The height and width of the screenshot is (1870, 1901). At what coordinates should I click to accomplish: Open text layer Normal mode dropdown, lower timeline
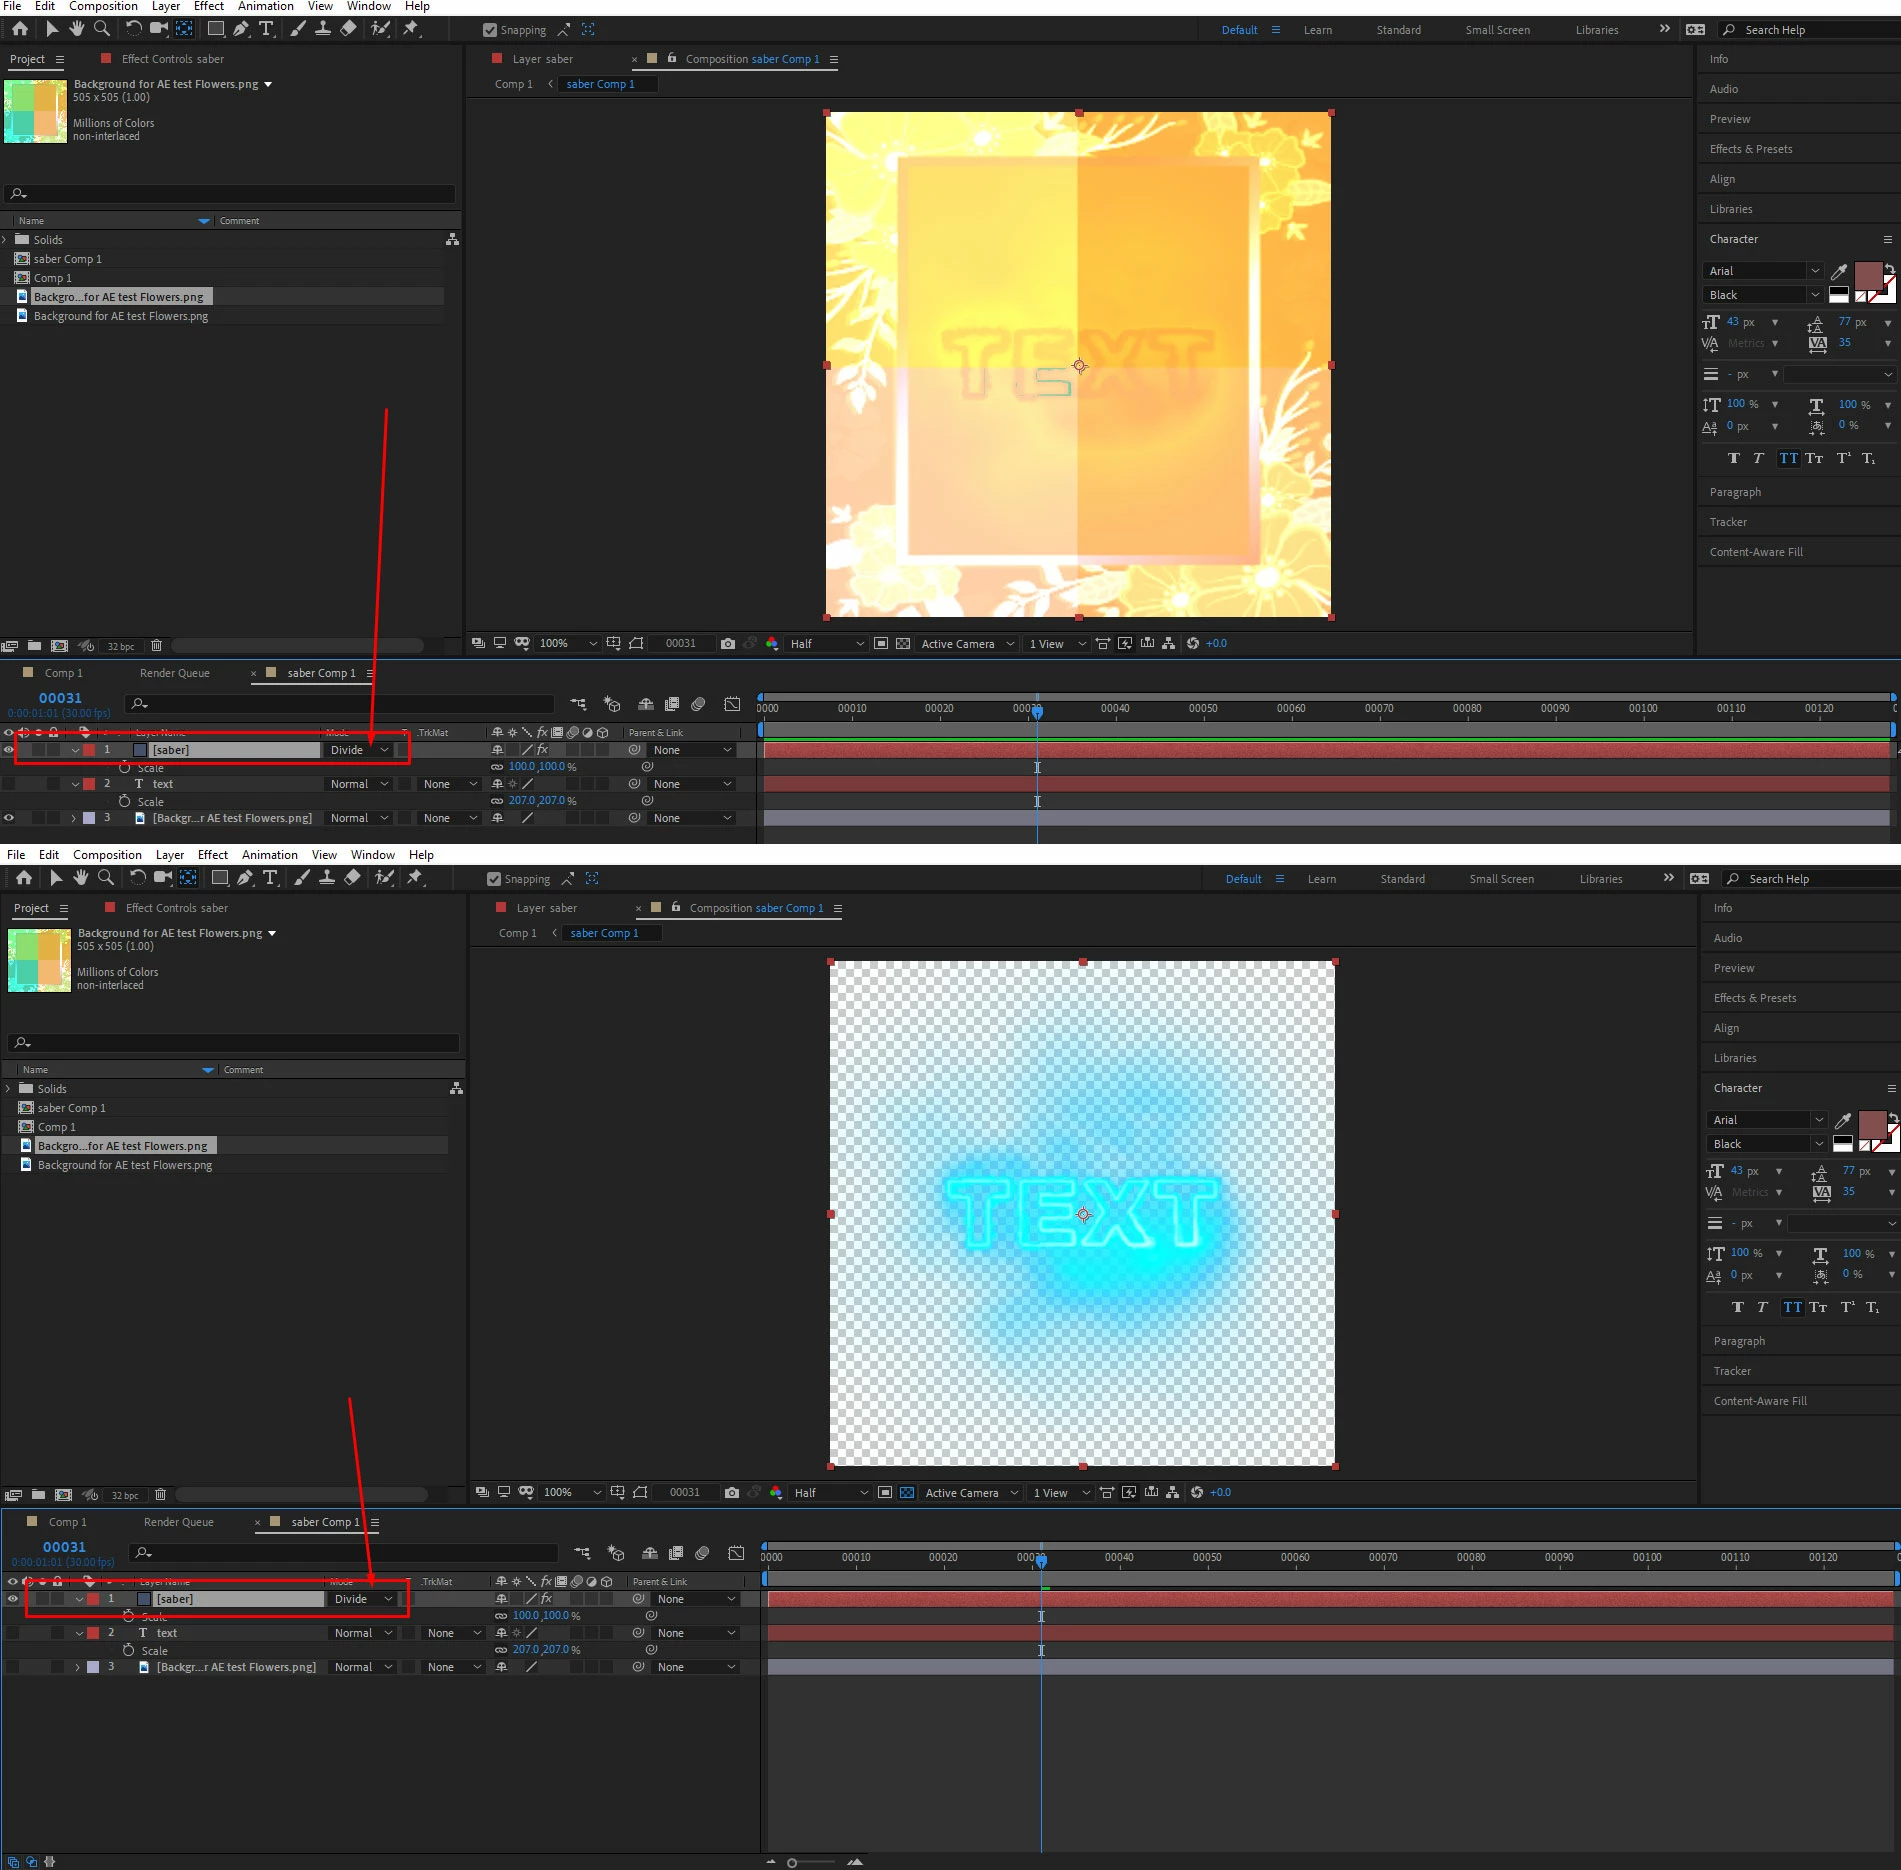click(364, 1633)
